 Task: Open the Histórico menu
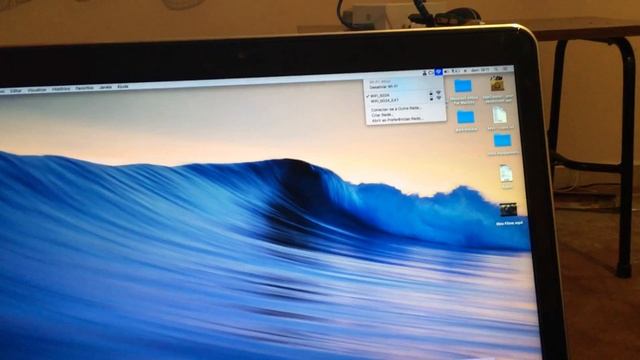pos(61,89)
